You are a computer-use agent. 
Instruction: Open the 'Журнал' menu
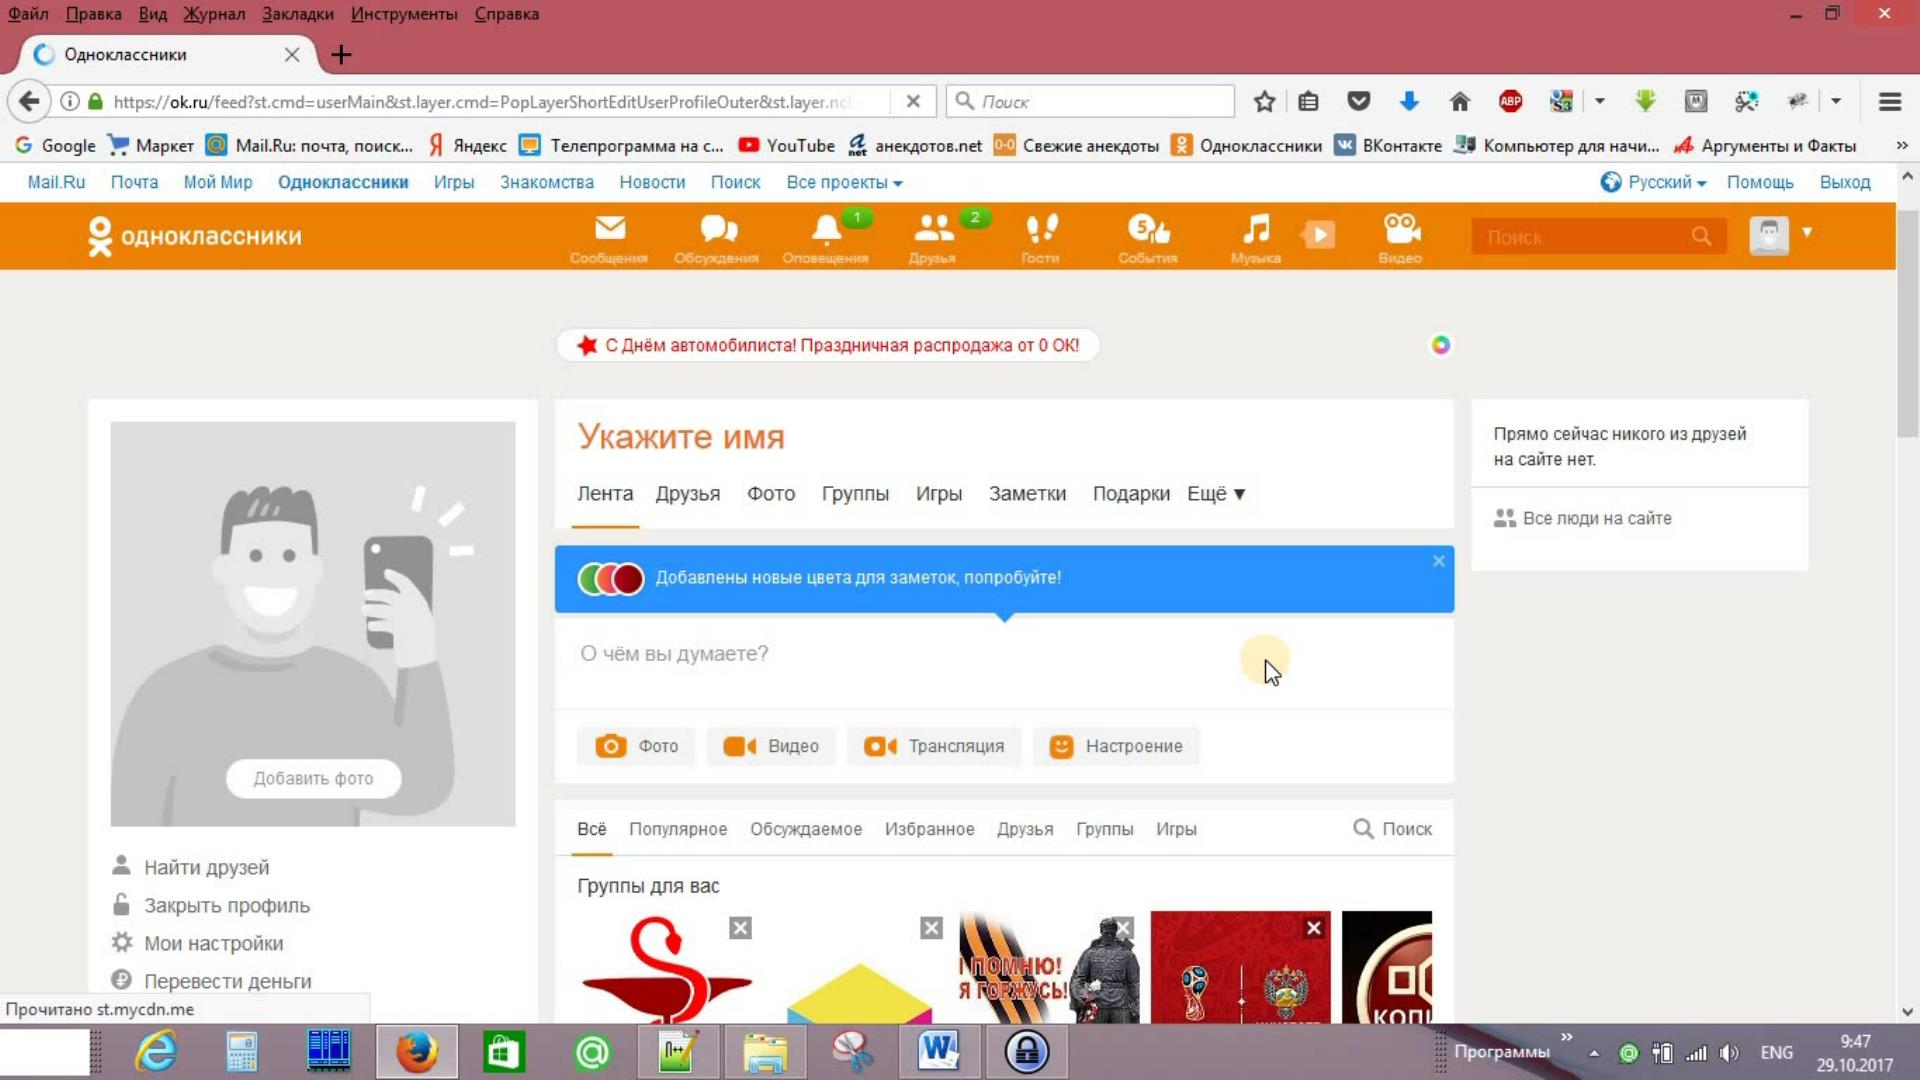point(213,14)
